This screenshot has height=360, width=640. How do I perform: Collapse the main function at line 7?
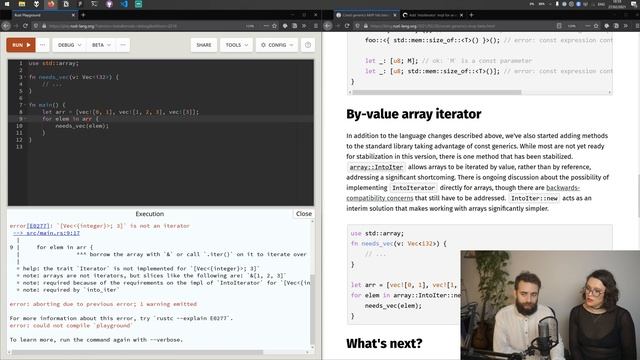point(25,105)
